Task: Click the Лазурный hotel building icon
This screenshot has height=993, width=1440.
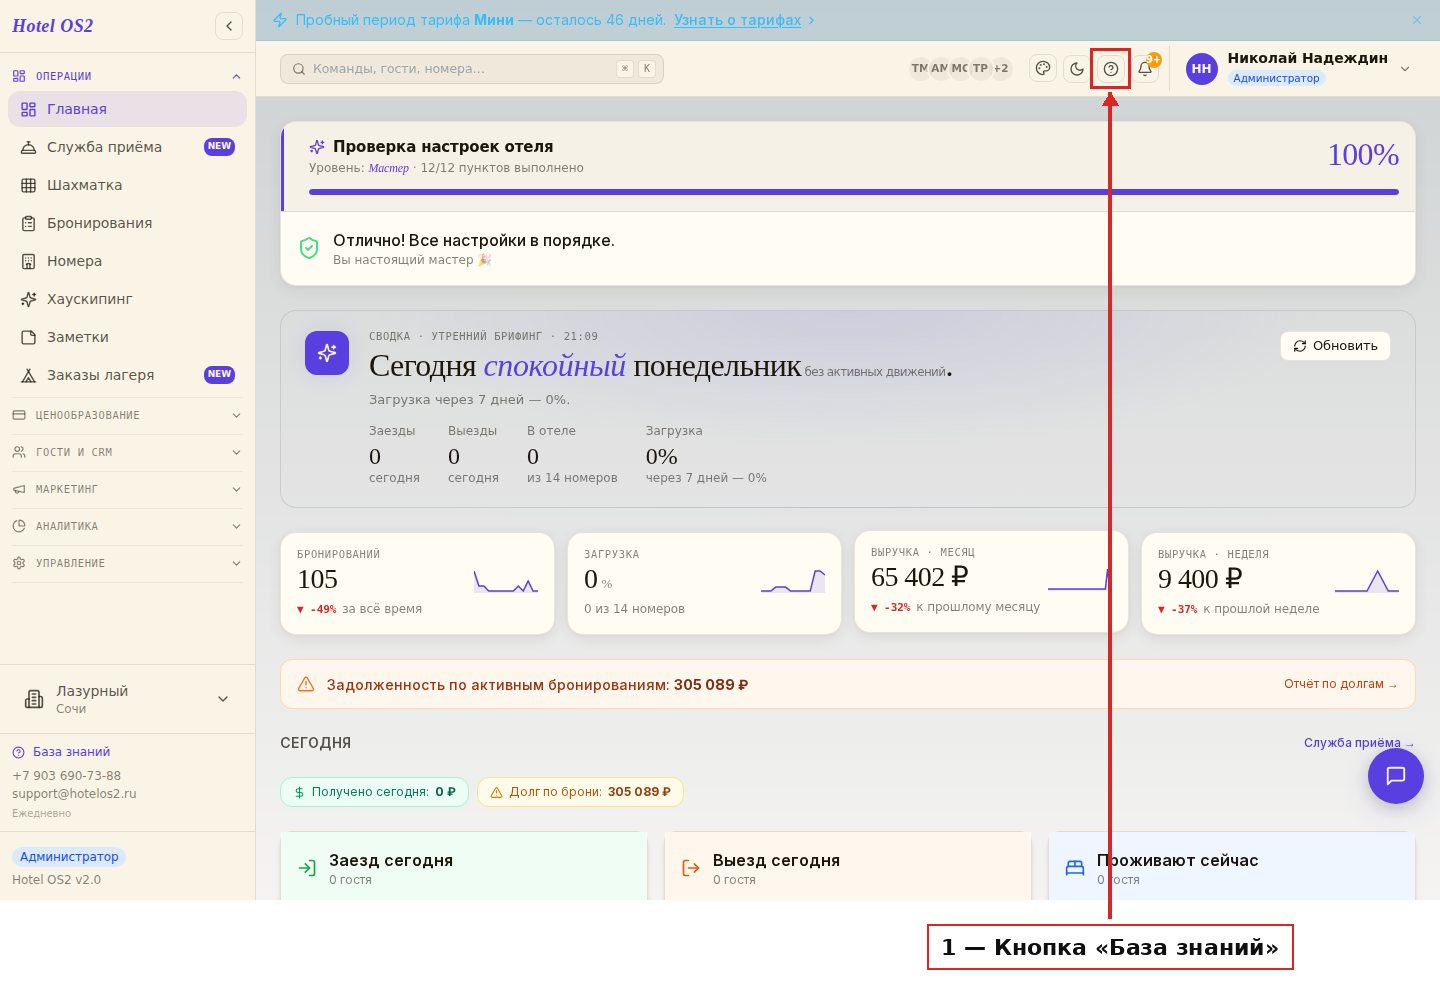Action: 34,699
